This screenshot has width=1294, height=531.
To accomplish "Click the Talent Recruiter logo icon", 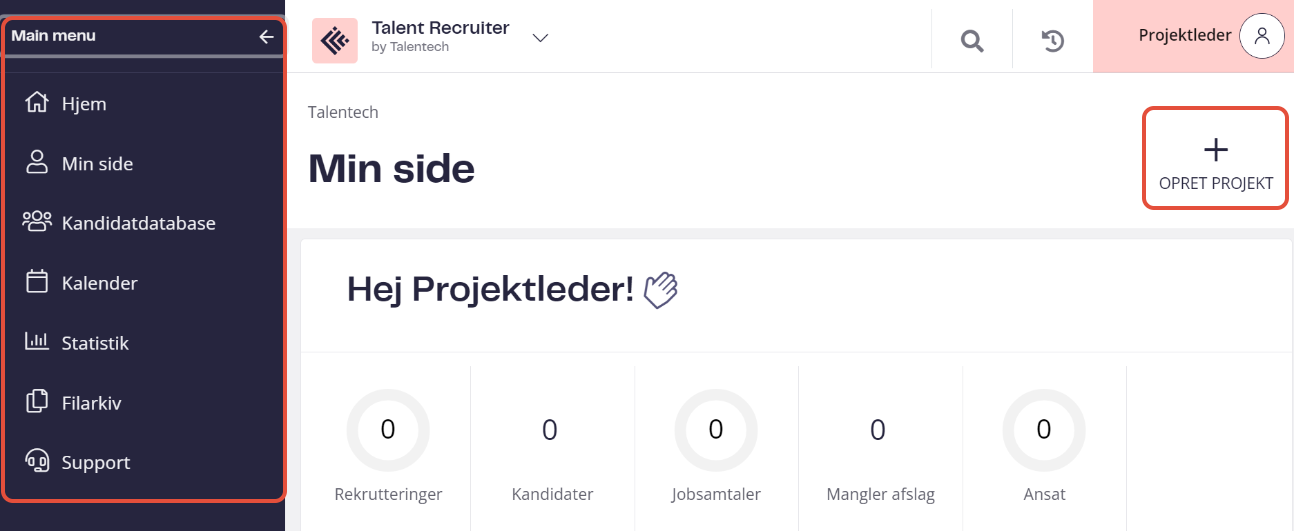I will [x=335, y=41].
